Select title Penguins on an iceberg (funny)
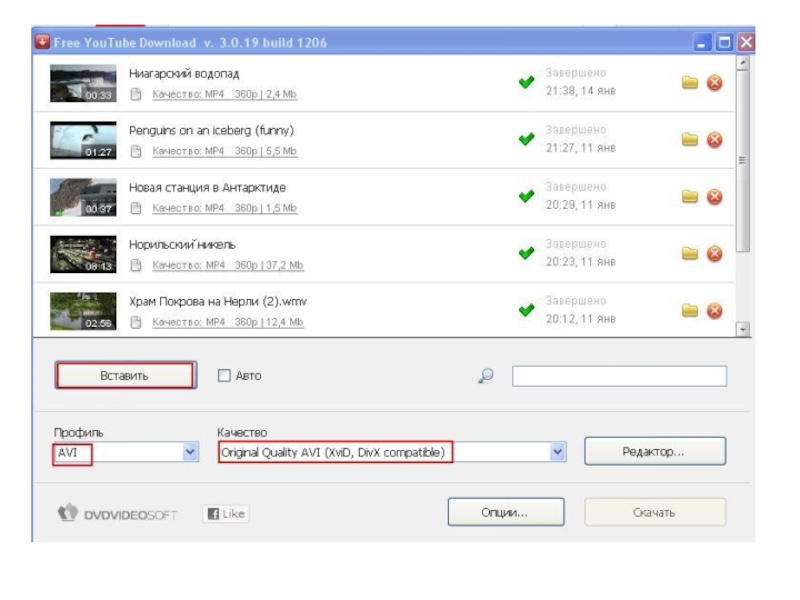The width and height of the screenshot is (800, 600). (x=211, y=131)
